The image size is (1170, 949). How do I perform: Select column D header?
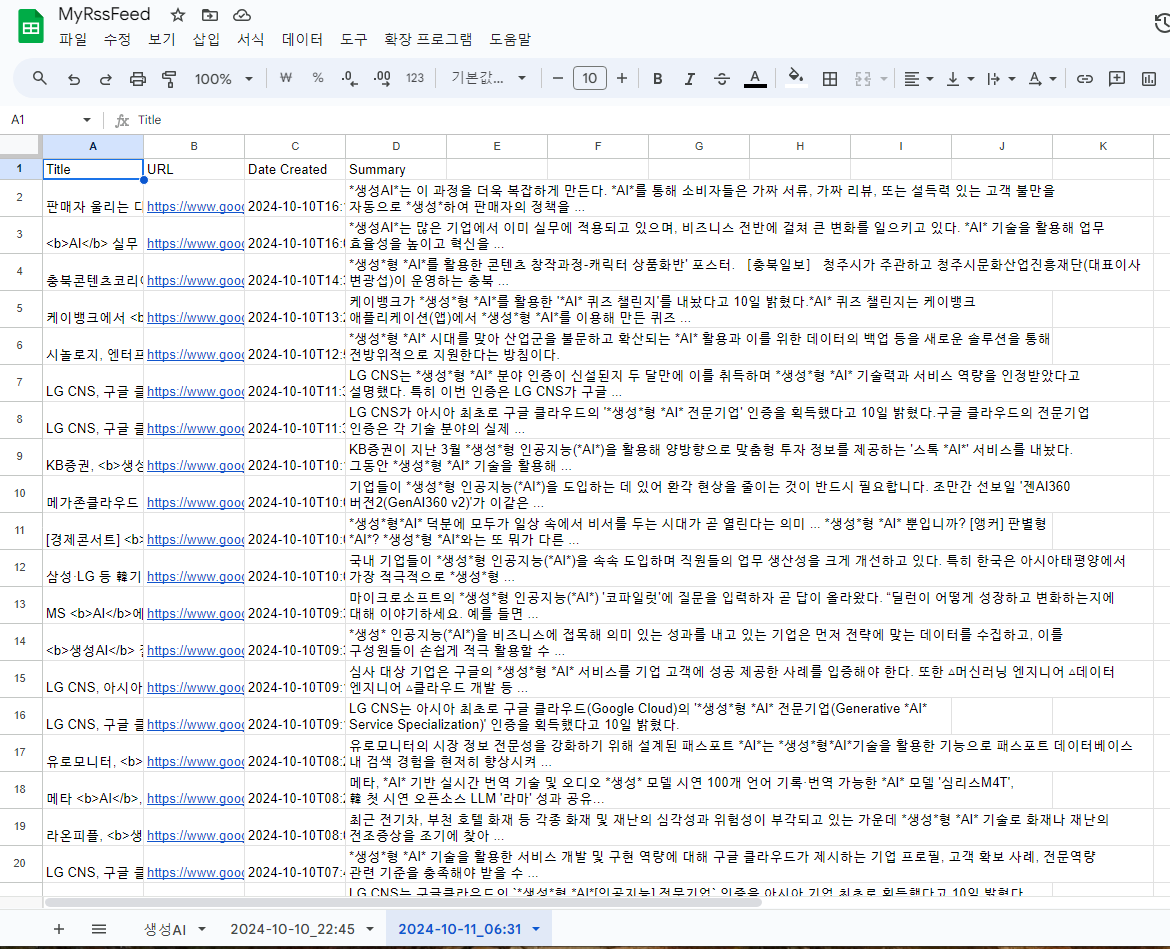point(396,146)
